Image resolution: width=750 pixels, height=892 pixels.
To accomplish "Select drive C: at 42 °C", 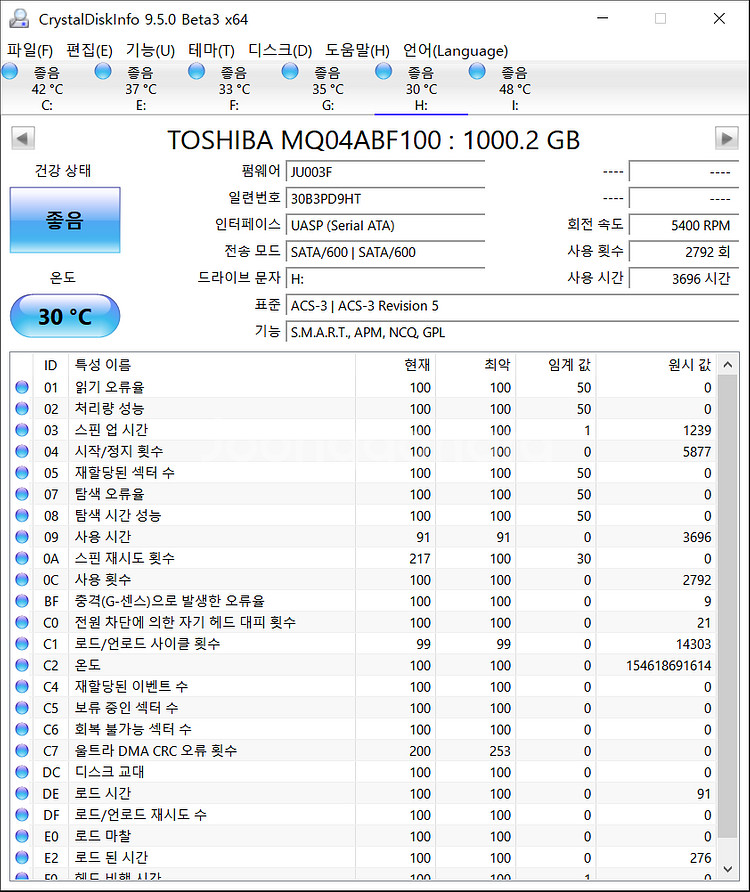I will pos(47,88).
